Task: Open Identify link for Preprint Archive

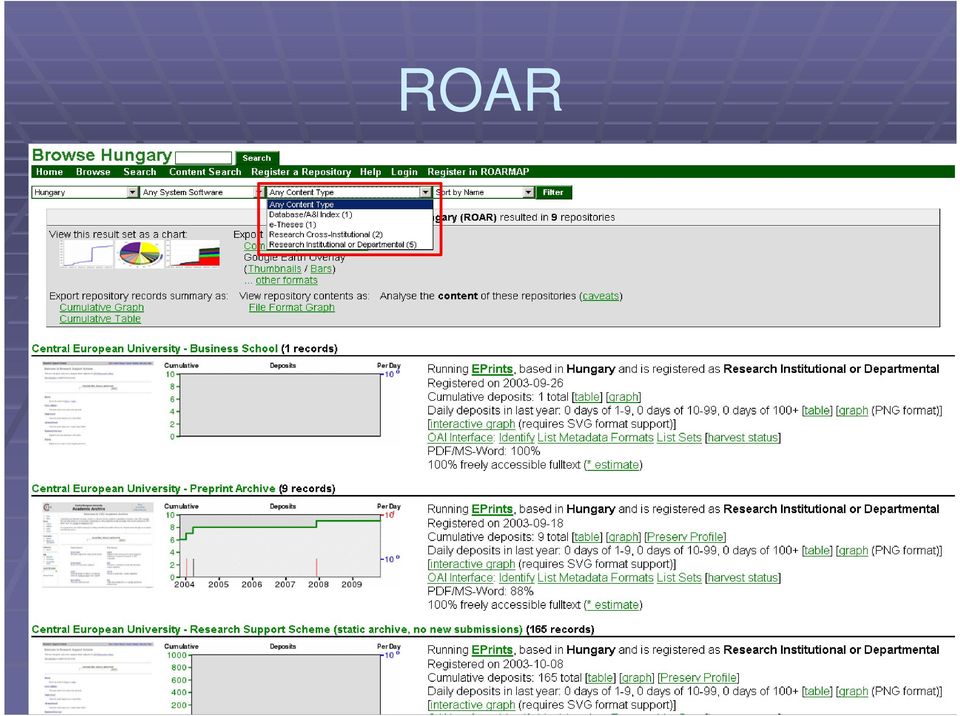Action: click(517, 578)
